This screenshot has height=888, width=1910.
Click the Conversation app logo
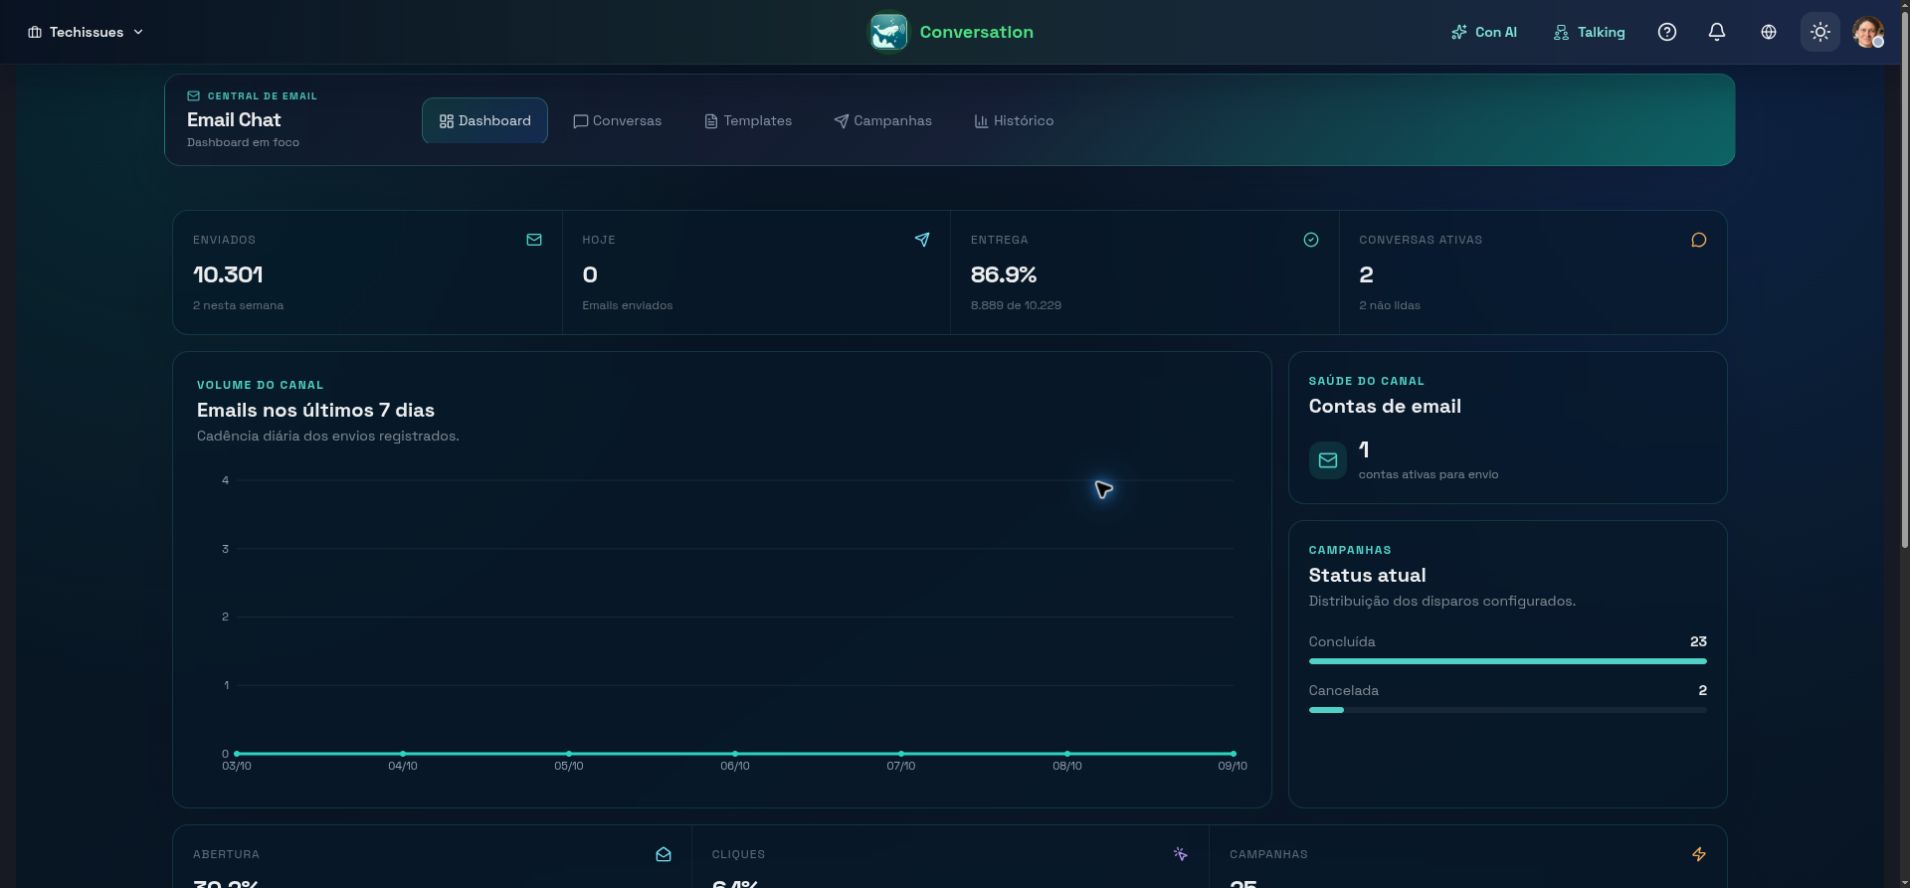point(888,32)
